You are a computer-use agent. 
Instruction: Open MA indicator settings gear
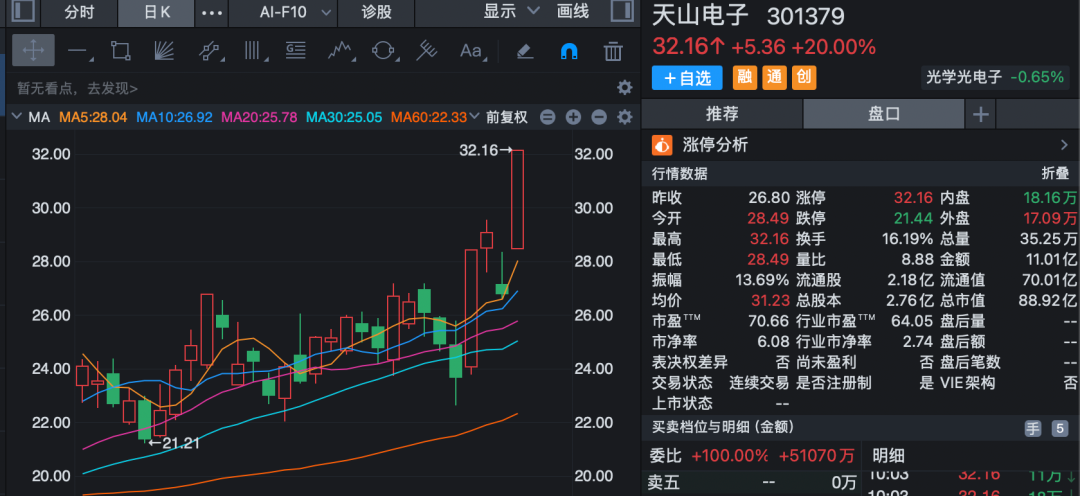click(625, 117)
